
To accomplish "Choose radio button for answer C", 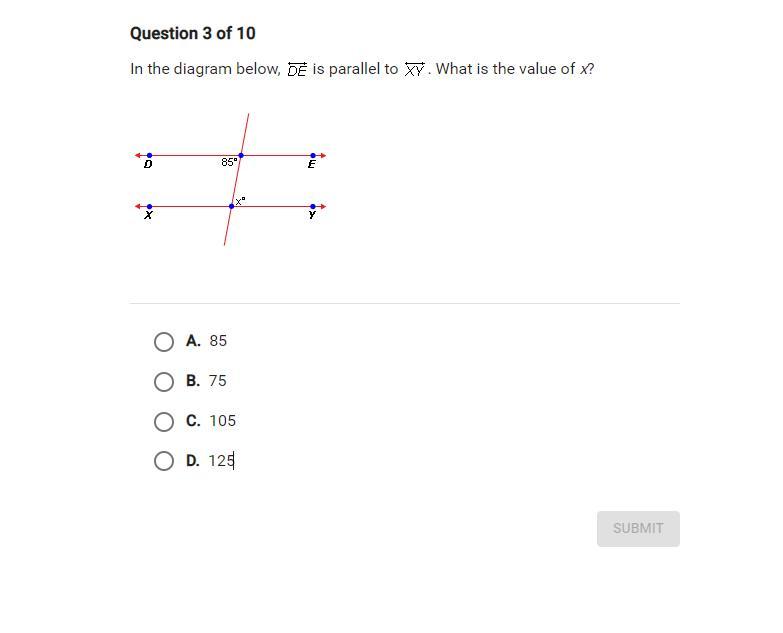I will [164, 422].
